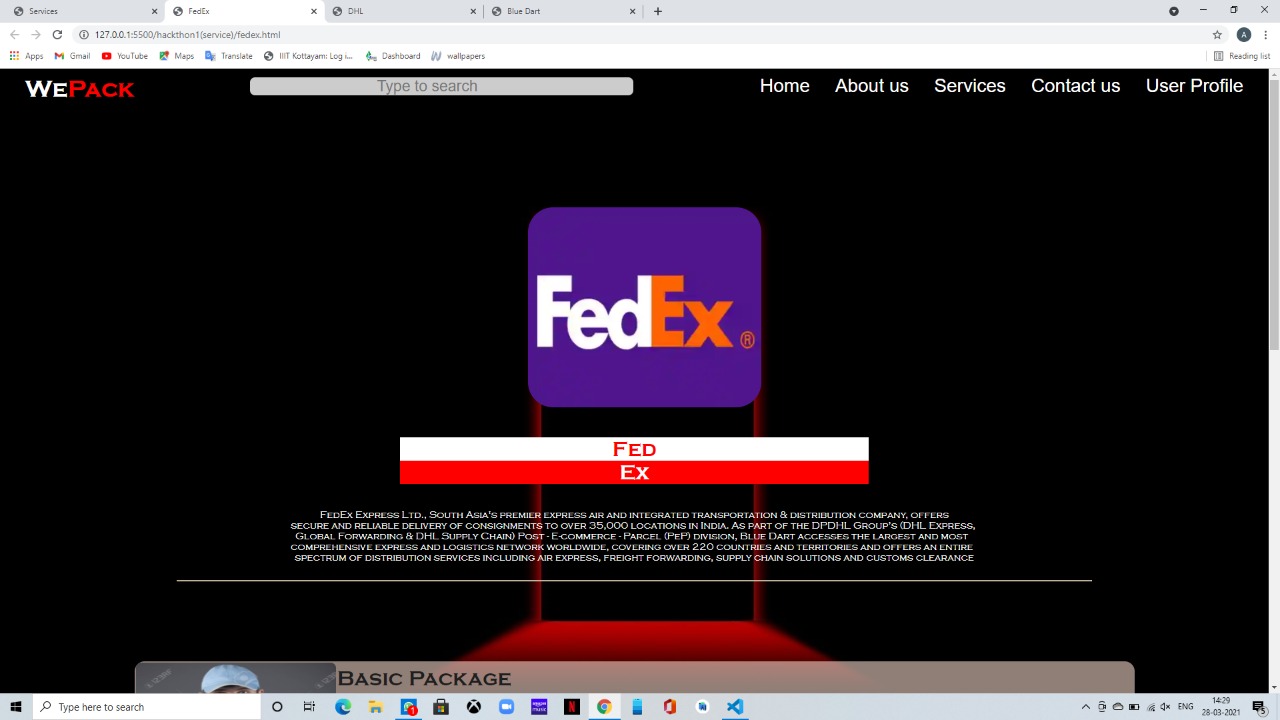Click the Chrome taskbar icon
This screenshot has height=720, width=1280.
tap(604, 707)
